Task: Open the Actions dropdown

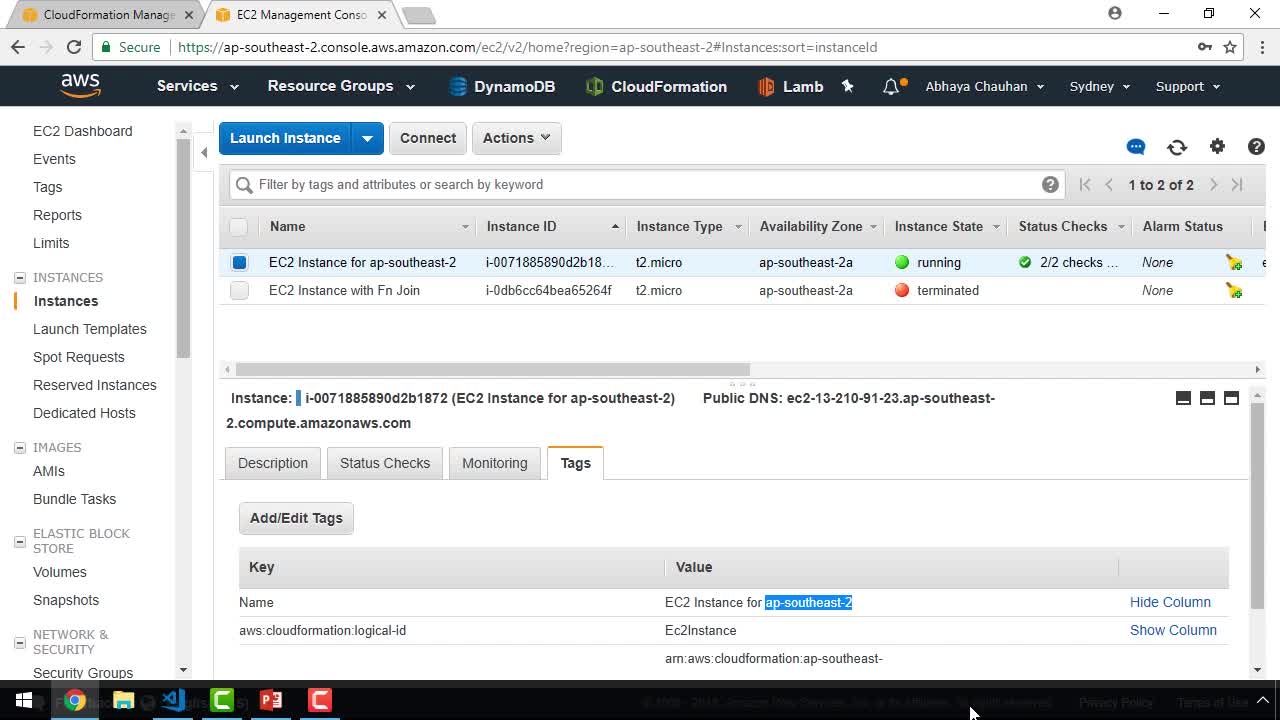Action: point(516,138)
